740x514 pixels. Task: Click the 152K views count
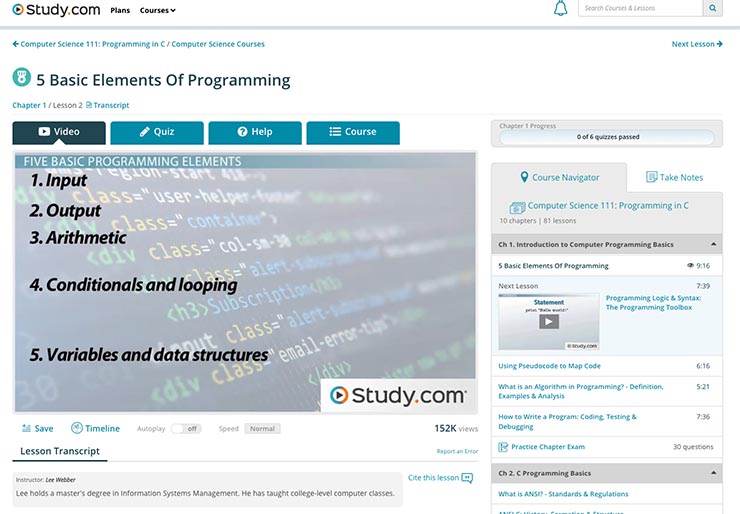click(x=456, y=429)
